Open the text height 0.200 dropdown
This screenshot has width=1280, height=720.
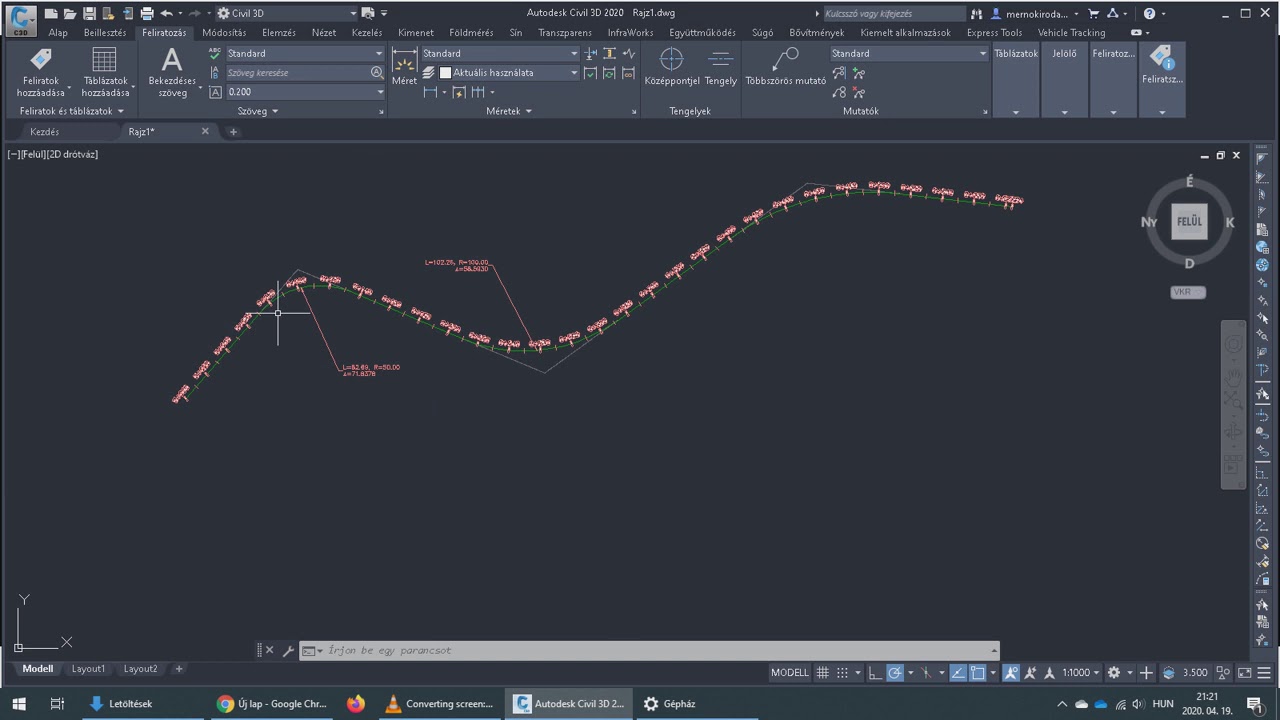coord(379,92)
